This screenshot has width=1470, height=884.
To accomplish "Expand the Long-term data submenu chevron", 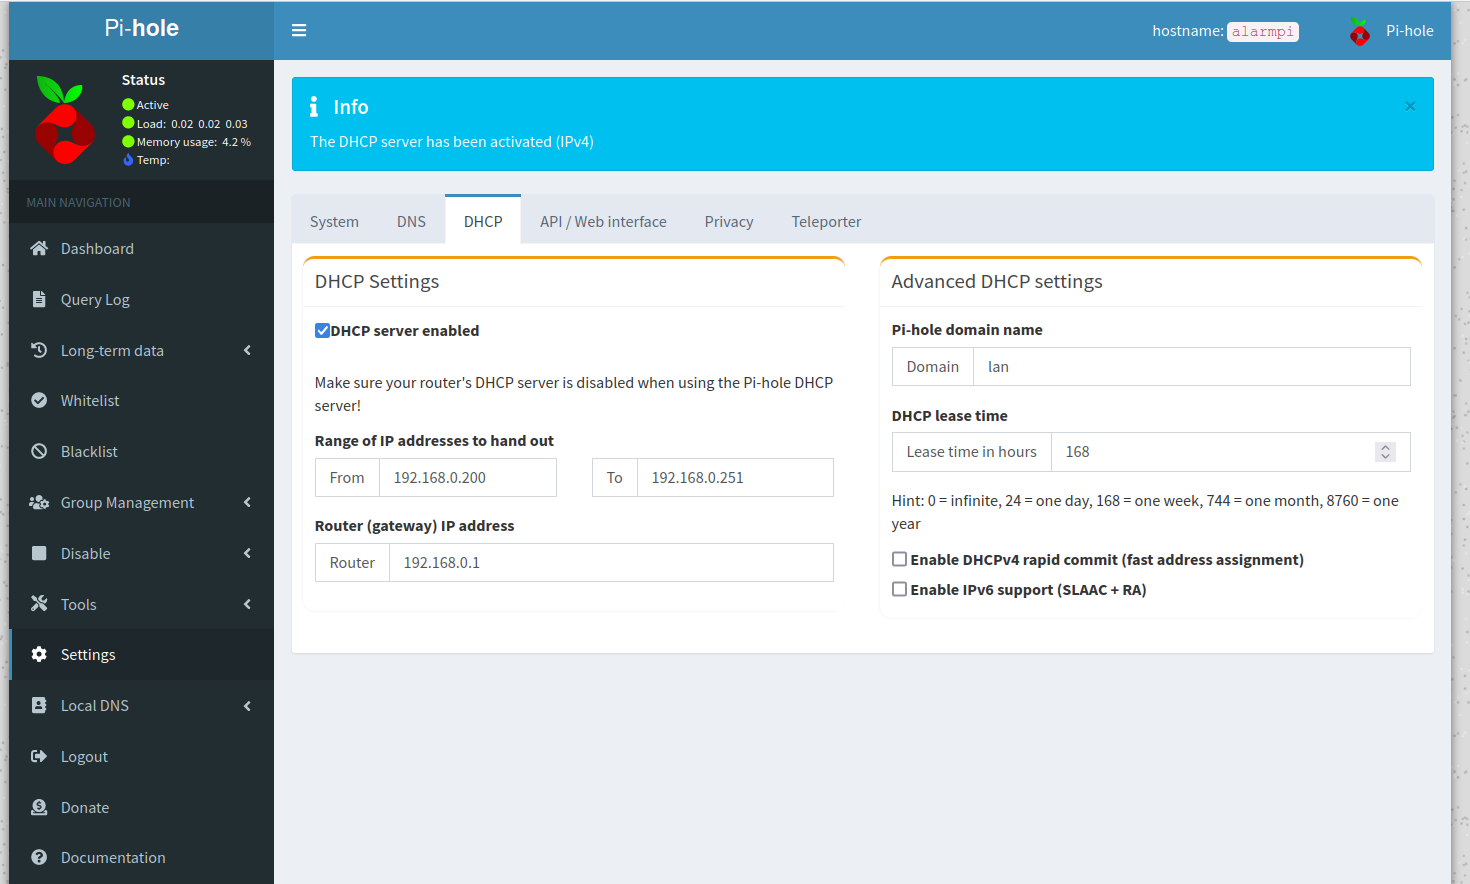I will 247,350.
